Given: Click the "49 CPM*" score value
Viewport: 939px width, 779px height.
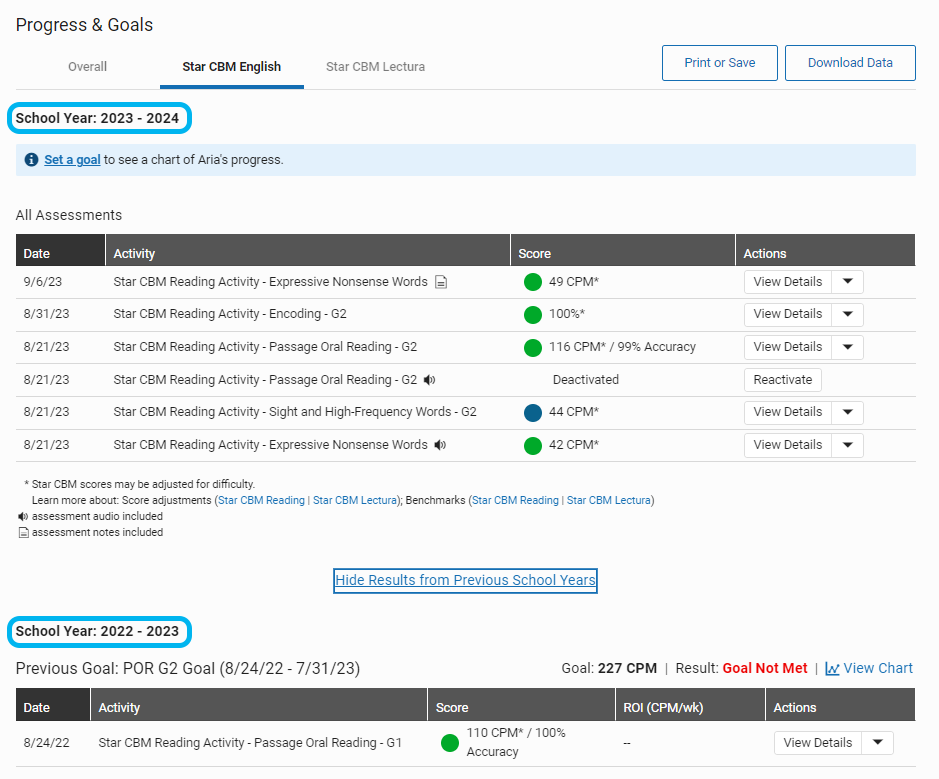Looking at the screenshot, I should [x=574, y=281].
